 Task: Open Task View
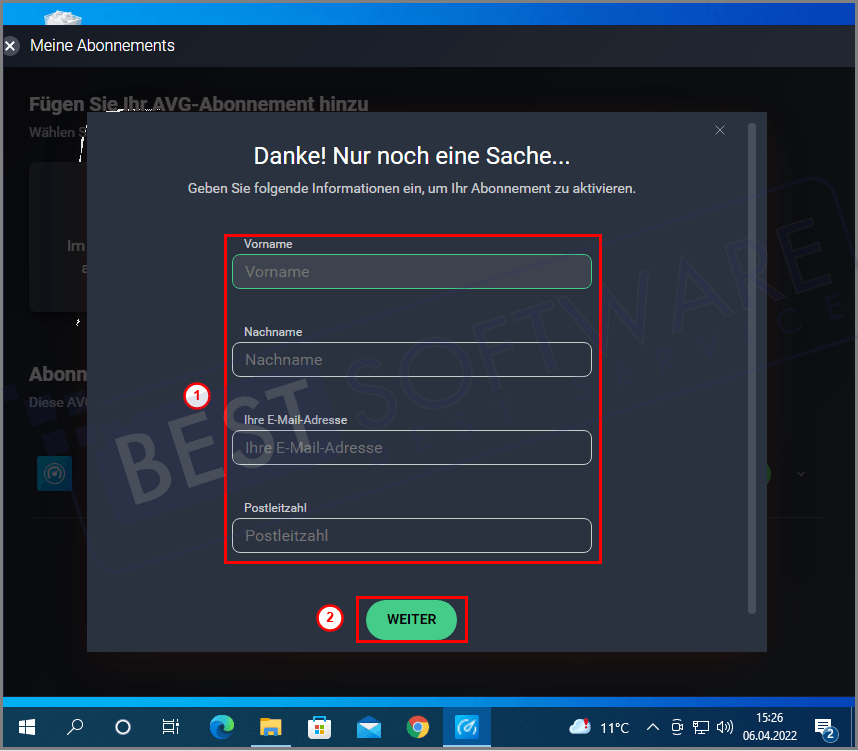(170, 727)
